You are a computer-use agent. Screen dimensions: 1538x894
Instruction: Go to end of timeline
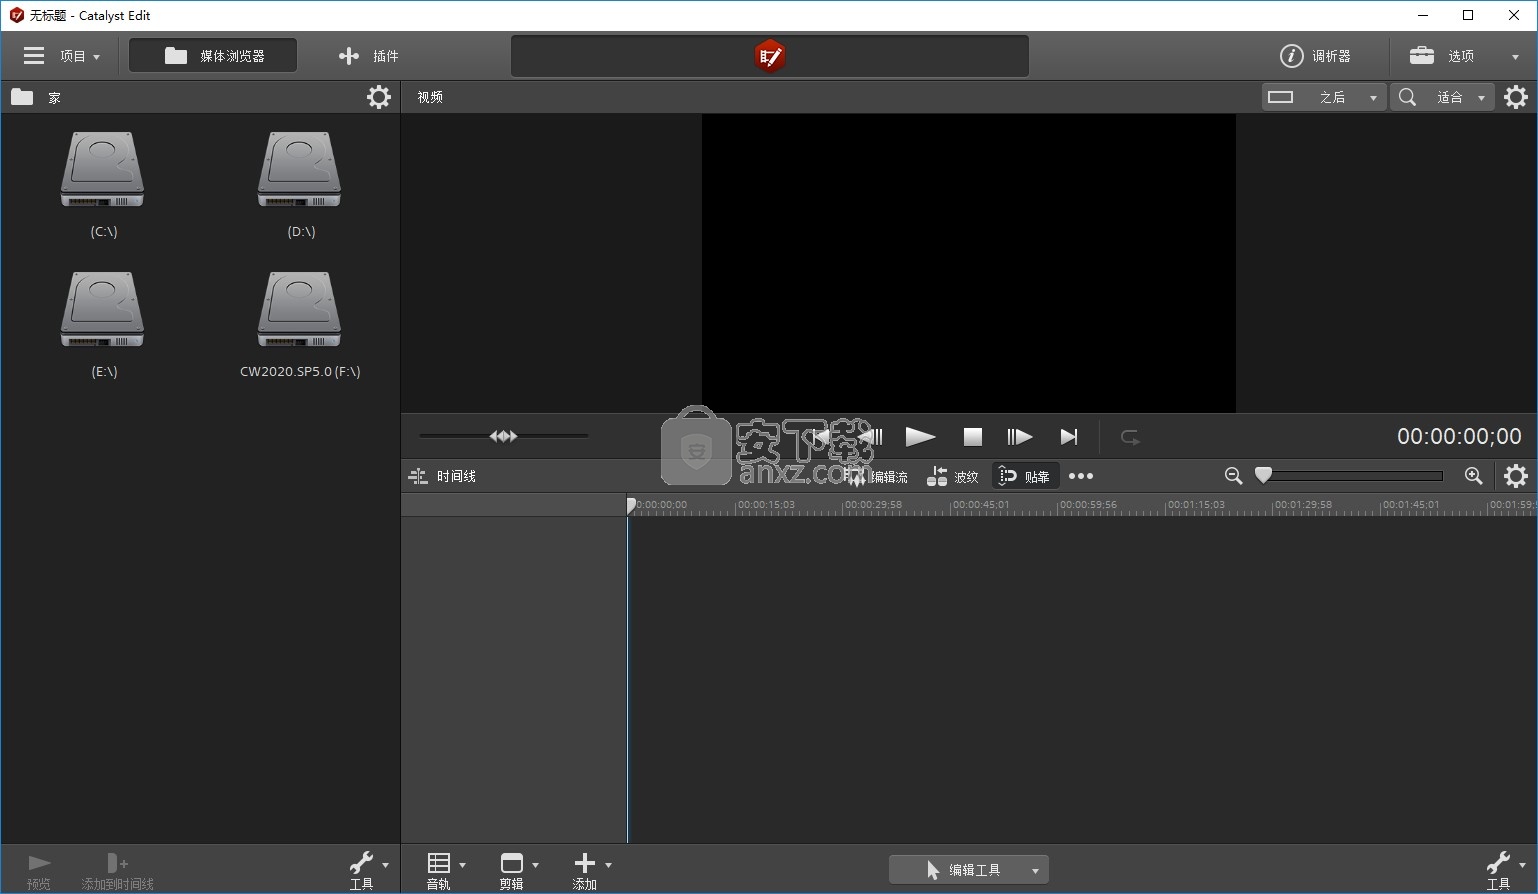point(1069,437)
